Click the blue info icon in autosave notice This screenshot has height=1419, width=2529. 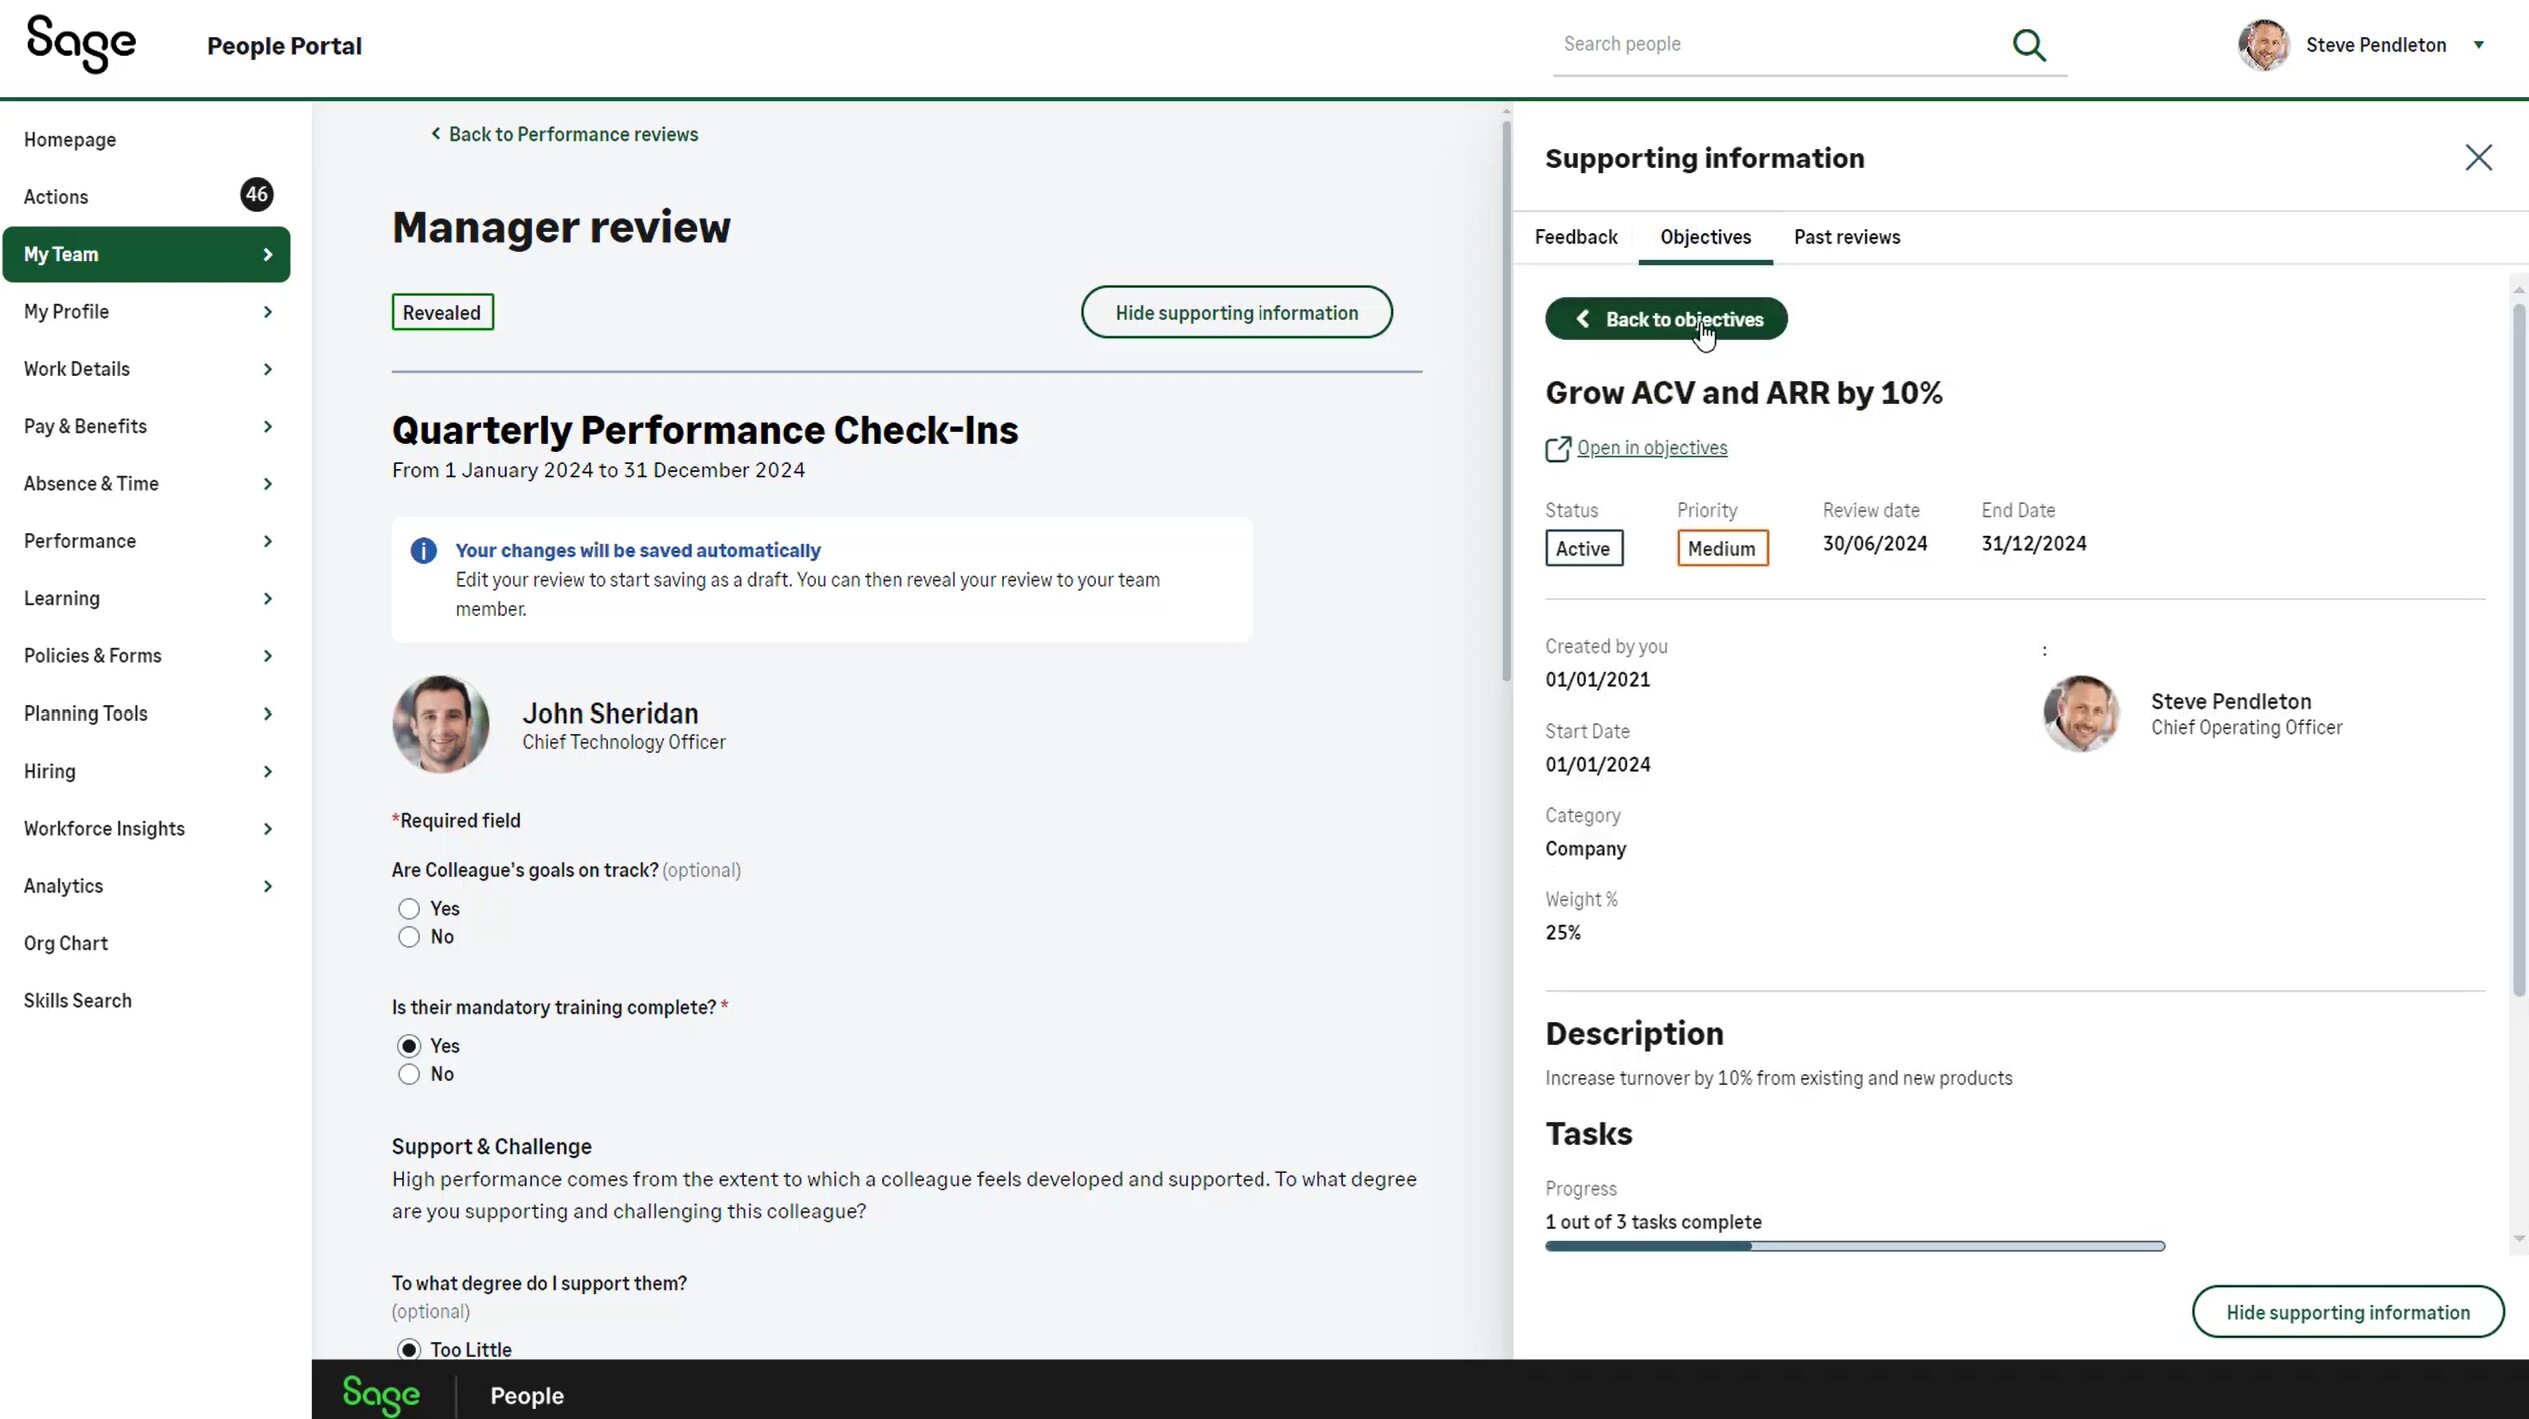click(423, 550)
